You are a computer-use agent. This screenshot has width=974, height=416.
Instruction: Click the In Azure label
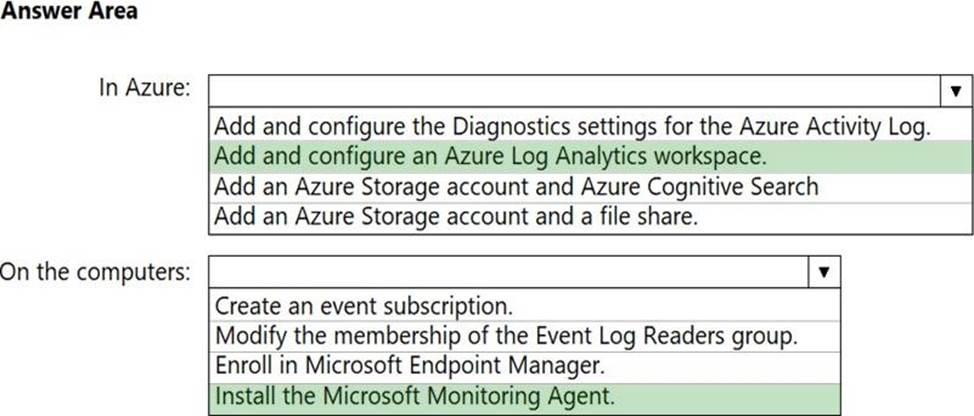143,88
